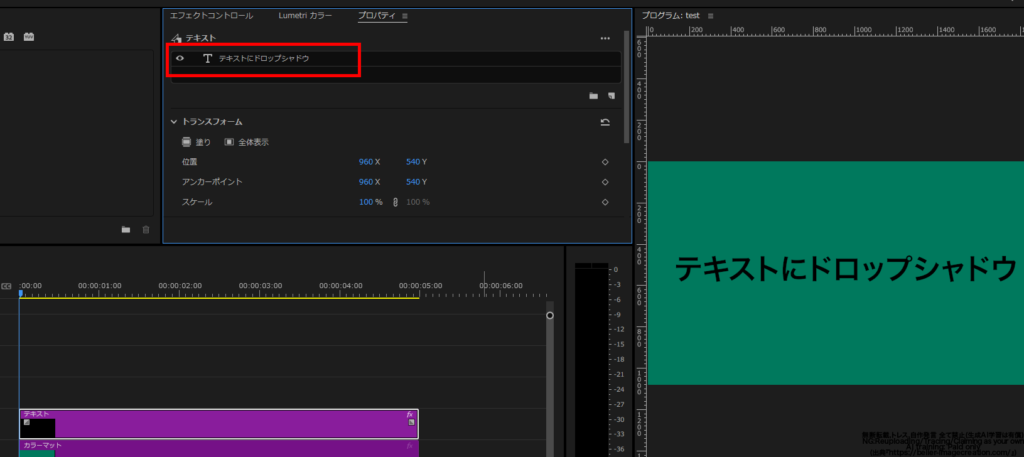
Task: Jump to 00:00:06:00 on the time ruler
Action: pos(501,286)
